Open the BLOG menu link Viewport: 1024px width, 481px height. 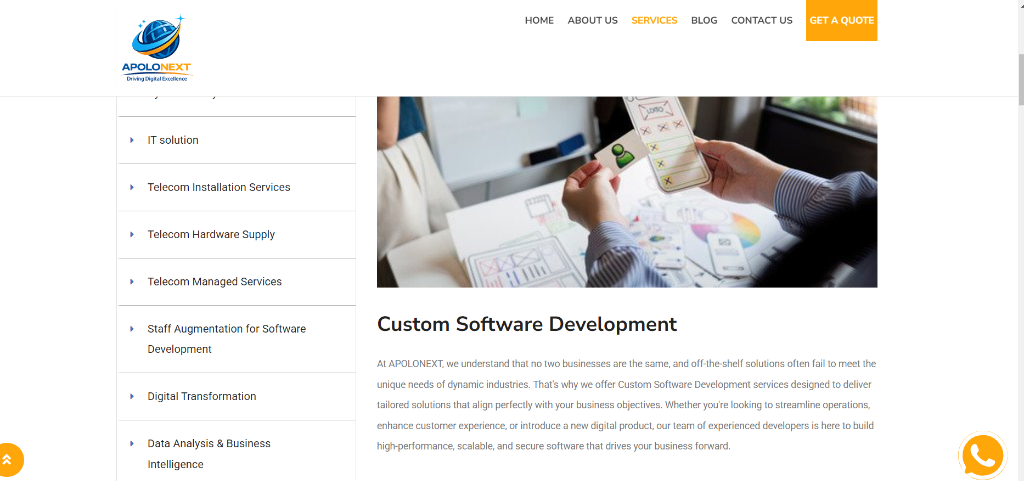pos(704,20)
